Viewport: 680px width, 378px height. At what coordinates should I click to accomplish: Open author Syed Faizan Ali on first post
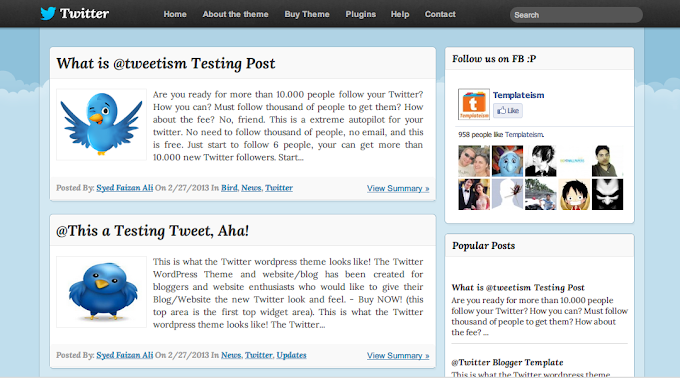(x=124, y=188)
